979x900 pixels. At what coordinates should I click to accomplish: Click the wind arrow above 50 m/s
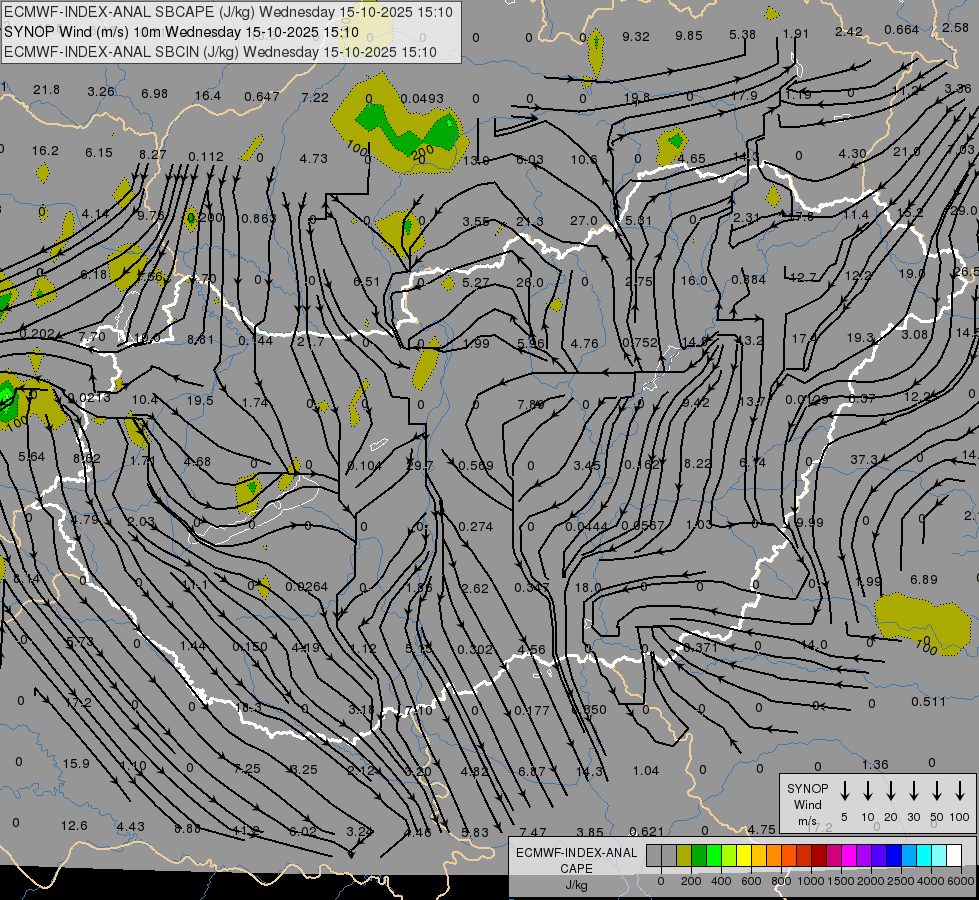point(937,791)
